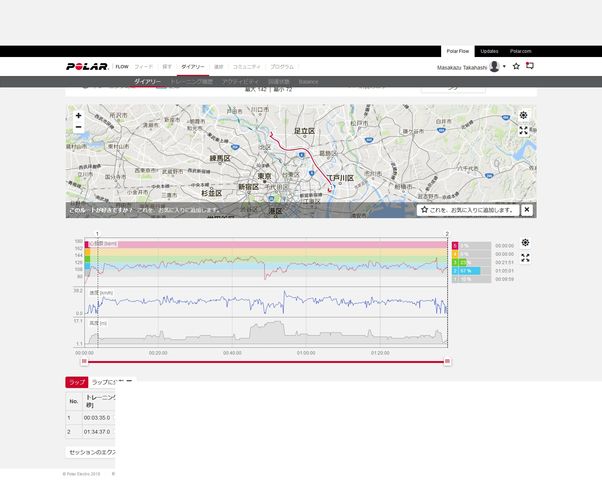Click the 新宿区 label on map
602x480 pixels.
coord(248,187)
